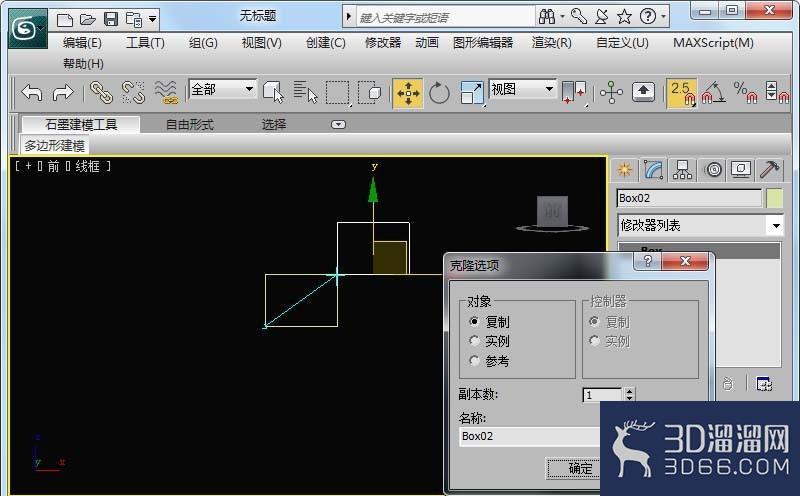The width and height of the screenshot is (800, 496).
Task: Click the 名称 field containing Box02
Action: 531,436
